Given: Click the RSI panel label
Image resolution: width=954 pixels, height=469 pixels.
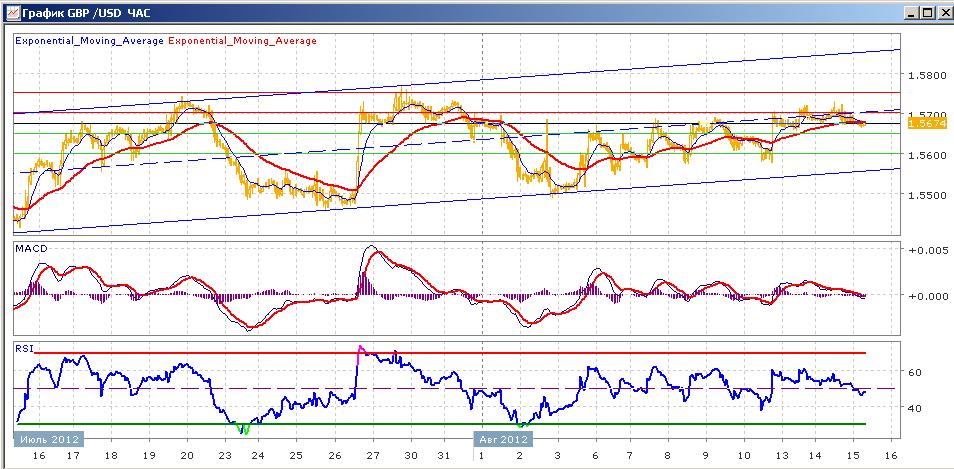Looking at the screenshot, I should 23,348.
